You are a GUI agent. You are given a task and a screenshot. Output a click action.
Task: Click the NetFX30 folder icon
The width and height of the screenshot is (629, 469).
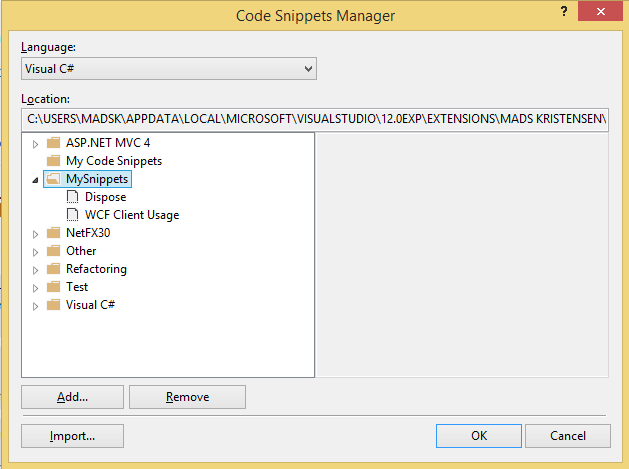54,233
